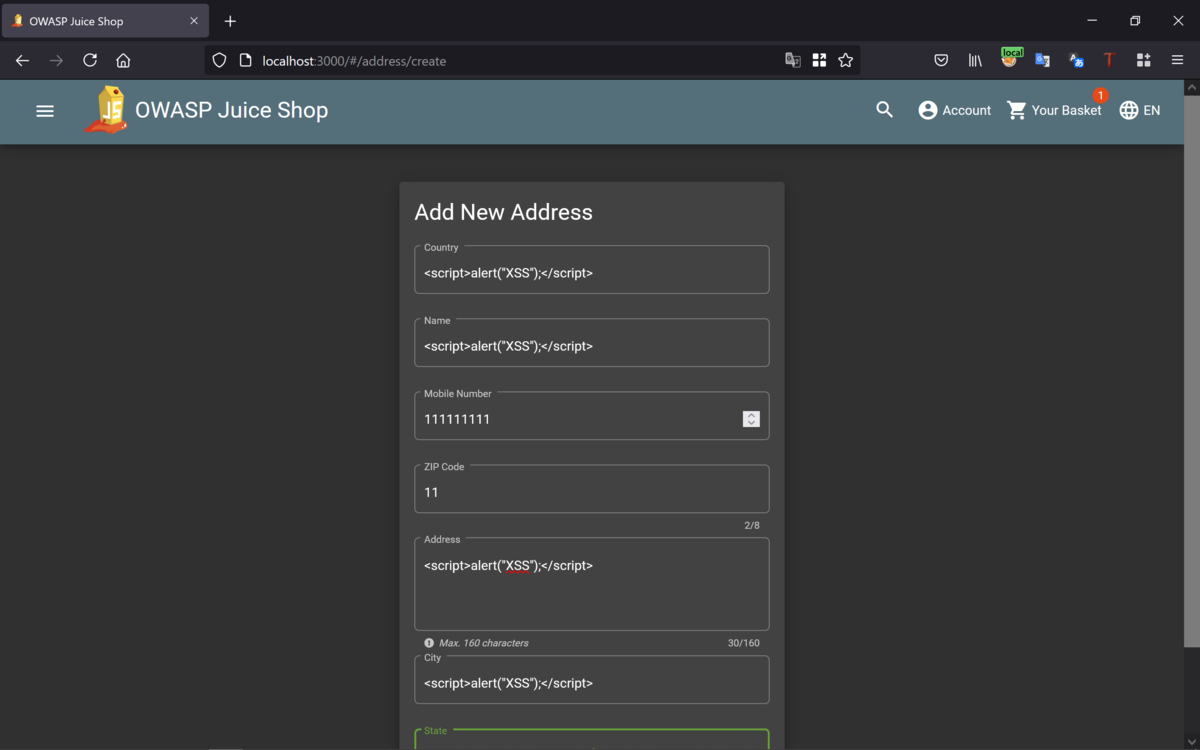Close the OWASP Juice Shop tab

point(194,21)
